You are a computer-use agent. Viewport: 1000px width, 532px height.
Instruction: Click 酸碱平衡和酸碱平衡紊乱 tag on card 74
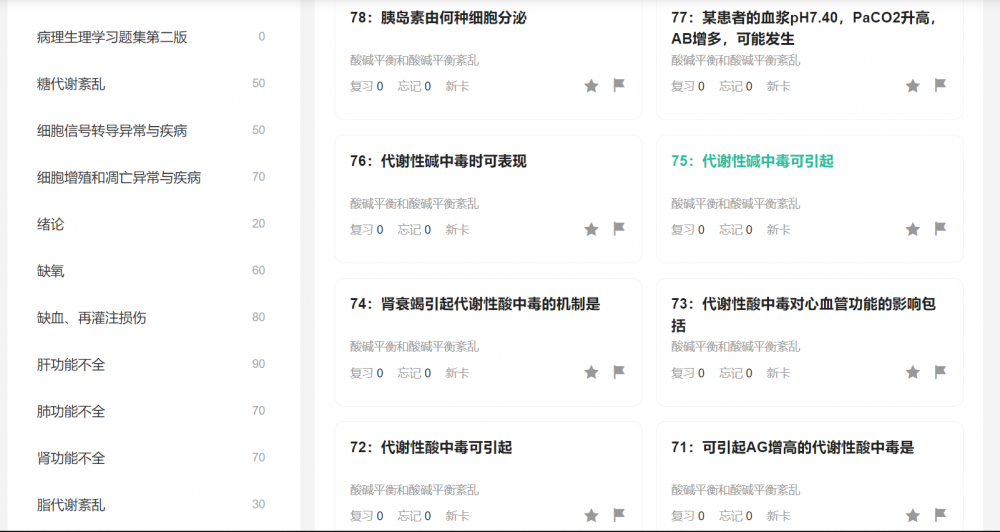[x=415, y=347]
